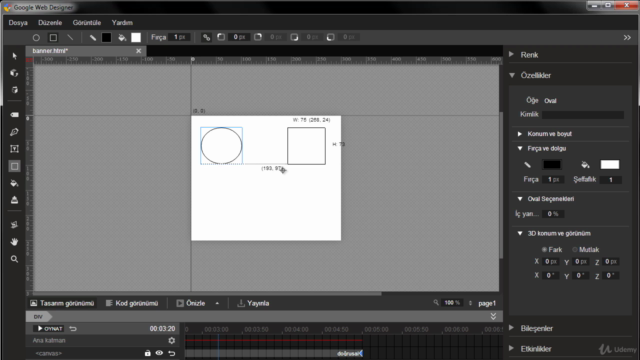Click the top-left corner radius icon
This screenshot has width=640, height=360.
click(x=221, y=37)
